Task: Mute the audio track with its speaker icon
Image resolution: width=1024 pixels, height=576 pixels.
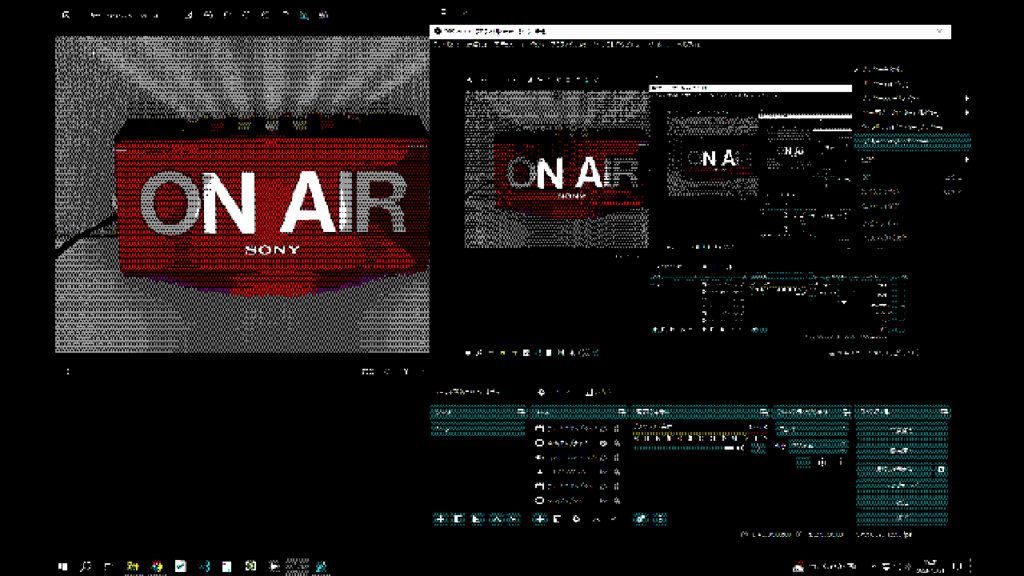Action: click(x=741, y=448)
